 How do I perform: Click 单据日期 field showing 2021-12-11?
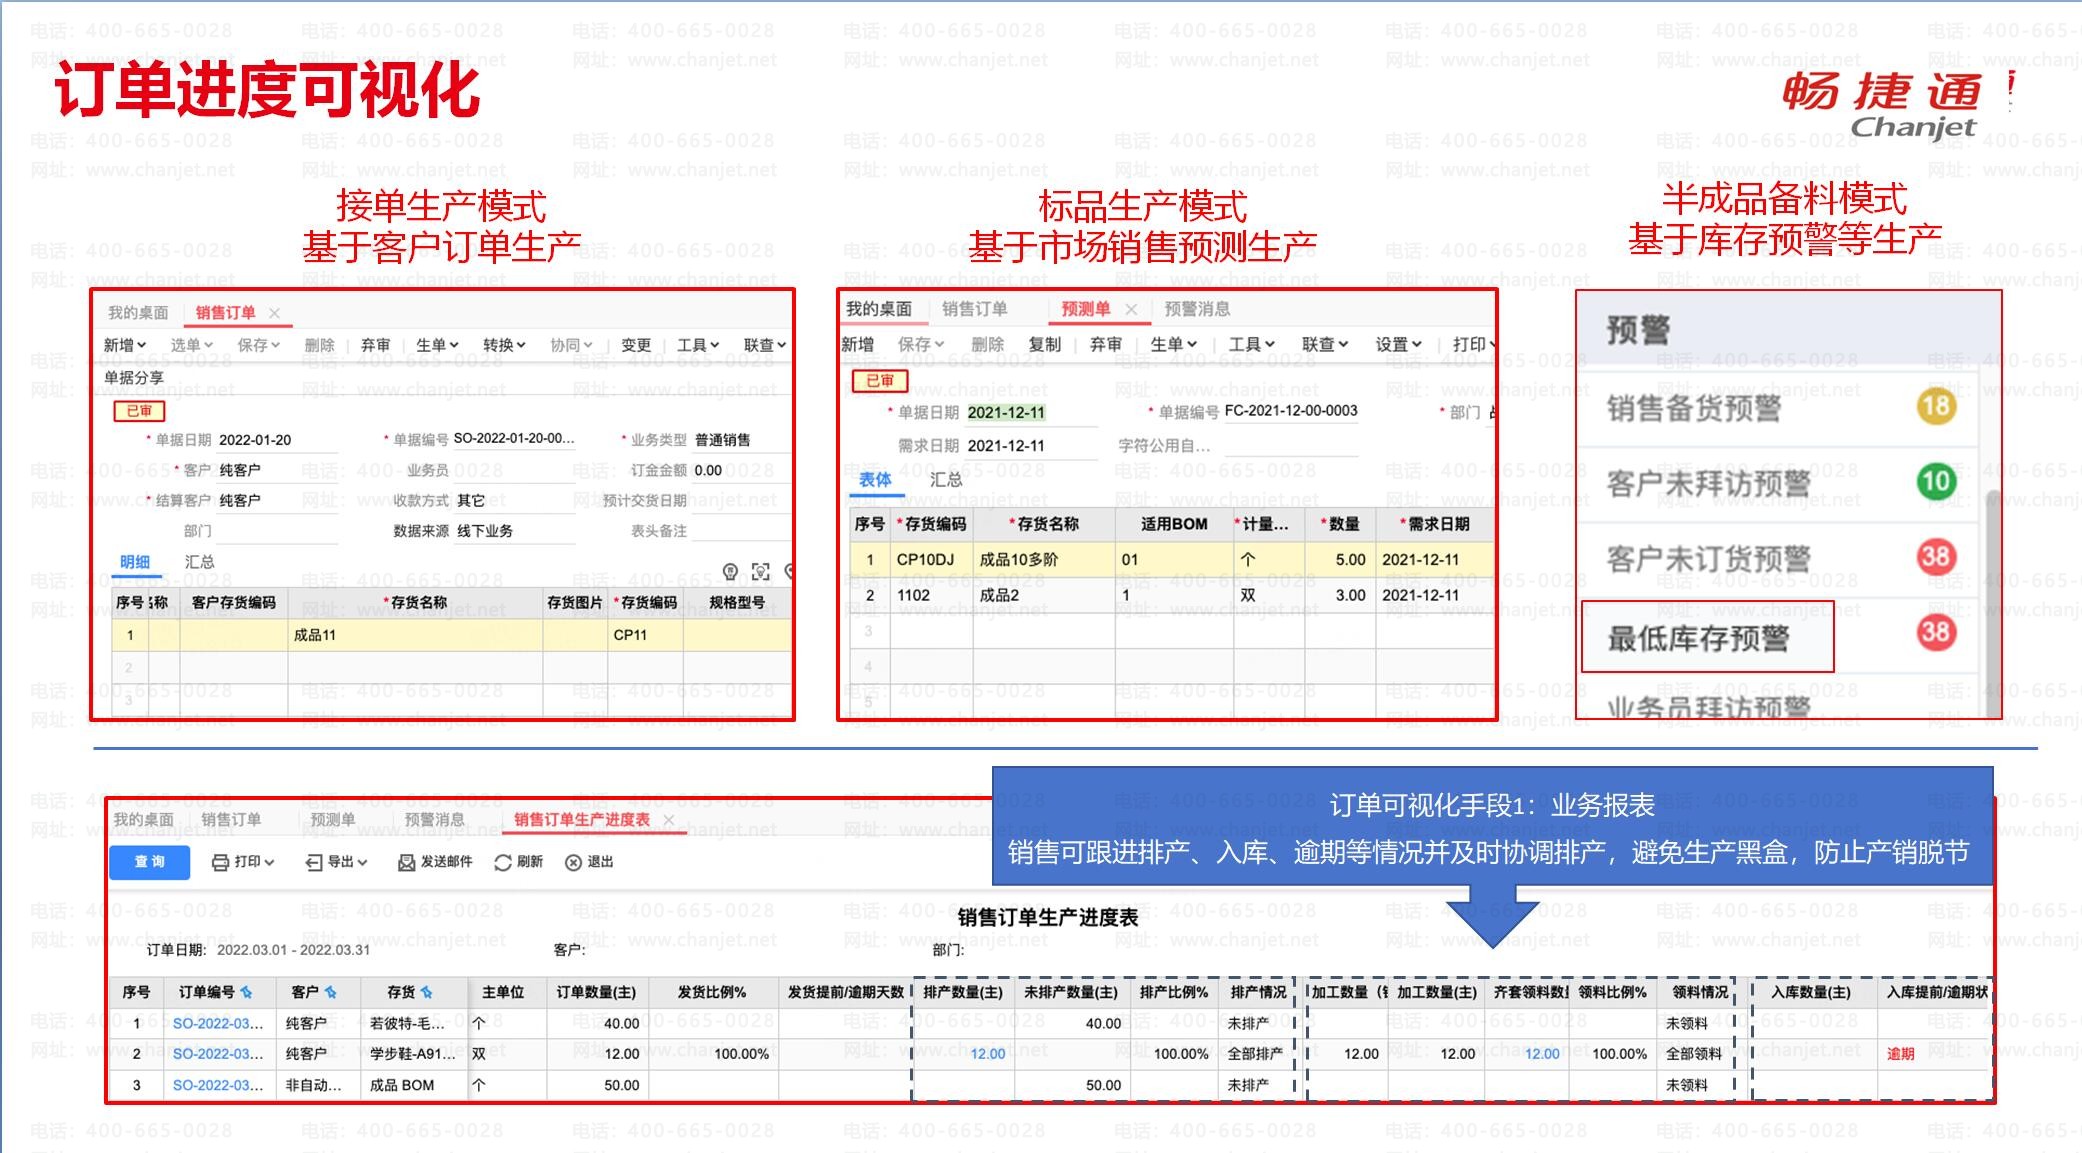[x=1030, y=413]
